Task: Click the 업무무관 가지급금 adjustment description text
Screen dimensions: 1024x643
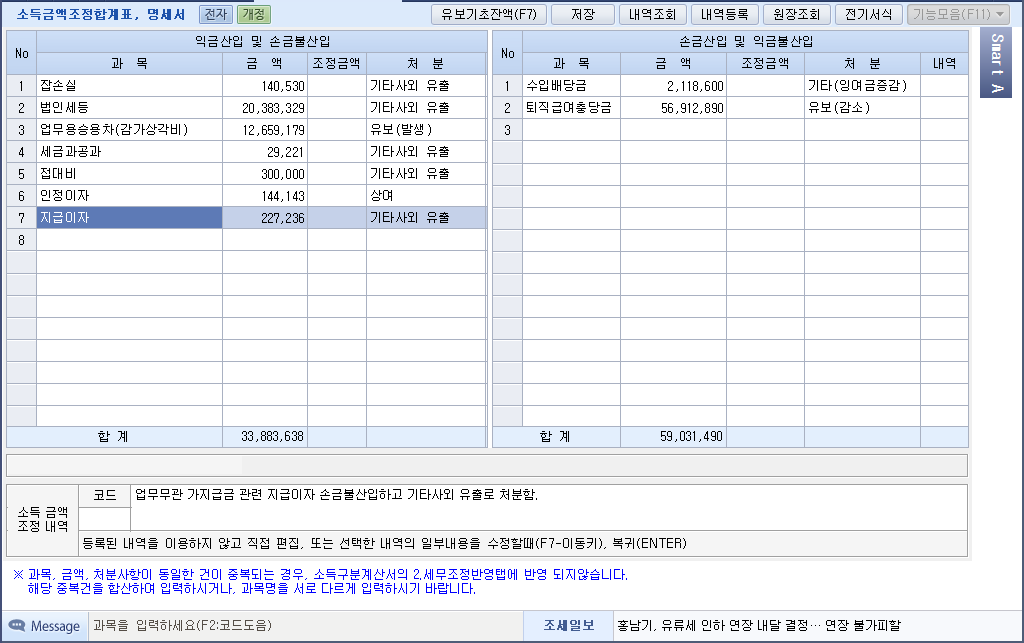Action: pos(336,495)
